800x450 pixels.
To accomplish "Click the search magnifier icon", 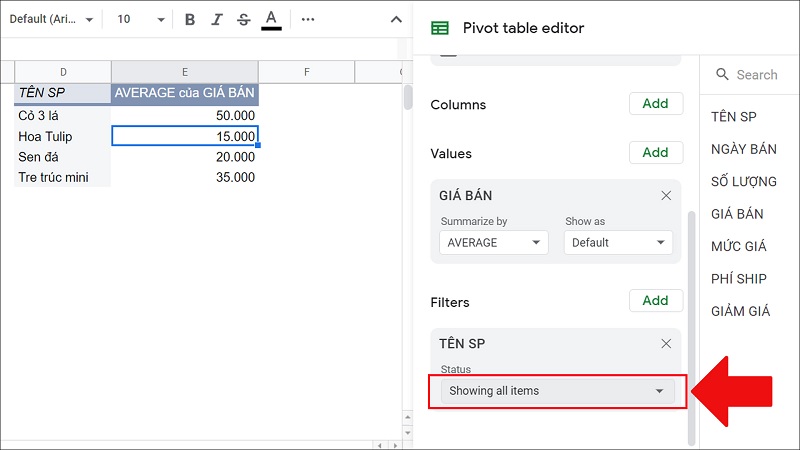I will 722,74.
